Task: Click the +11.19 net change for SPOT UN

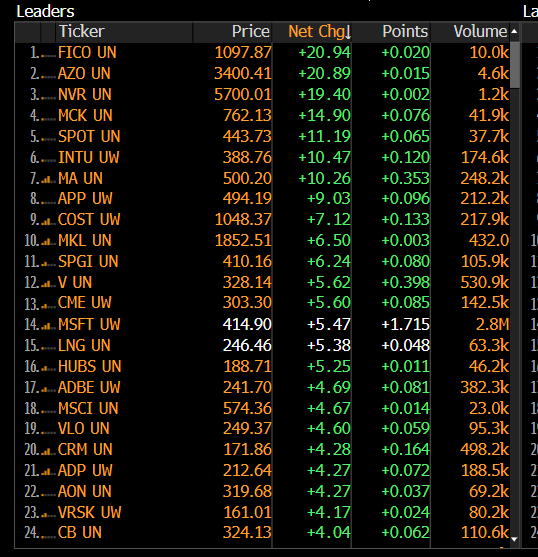Action: [325, 136]
